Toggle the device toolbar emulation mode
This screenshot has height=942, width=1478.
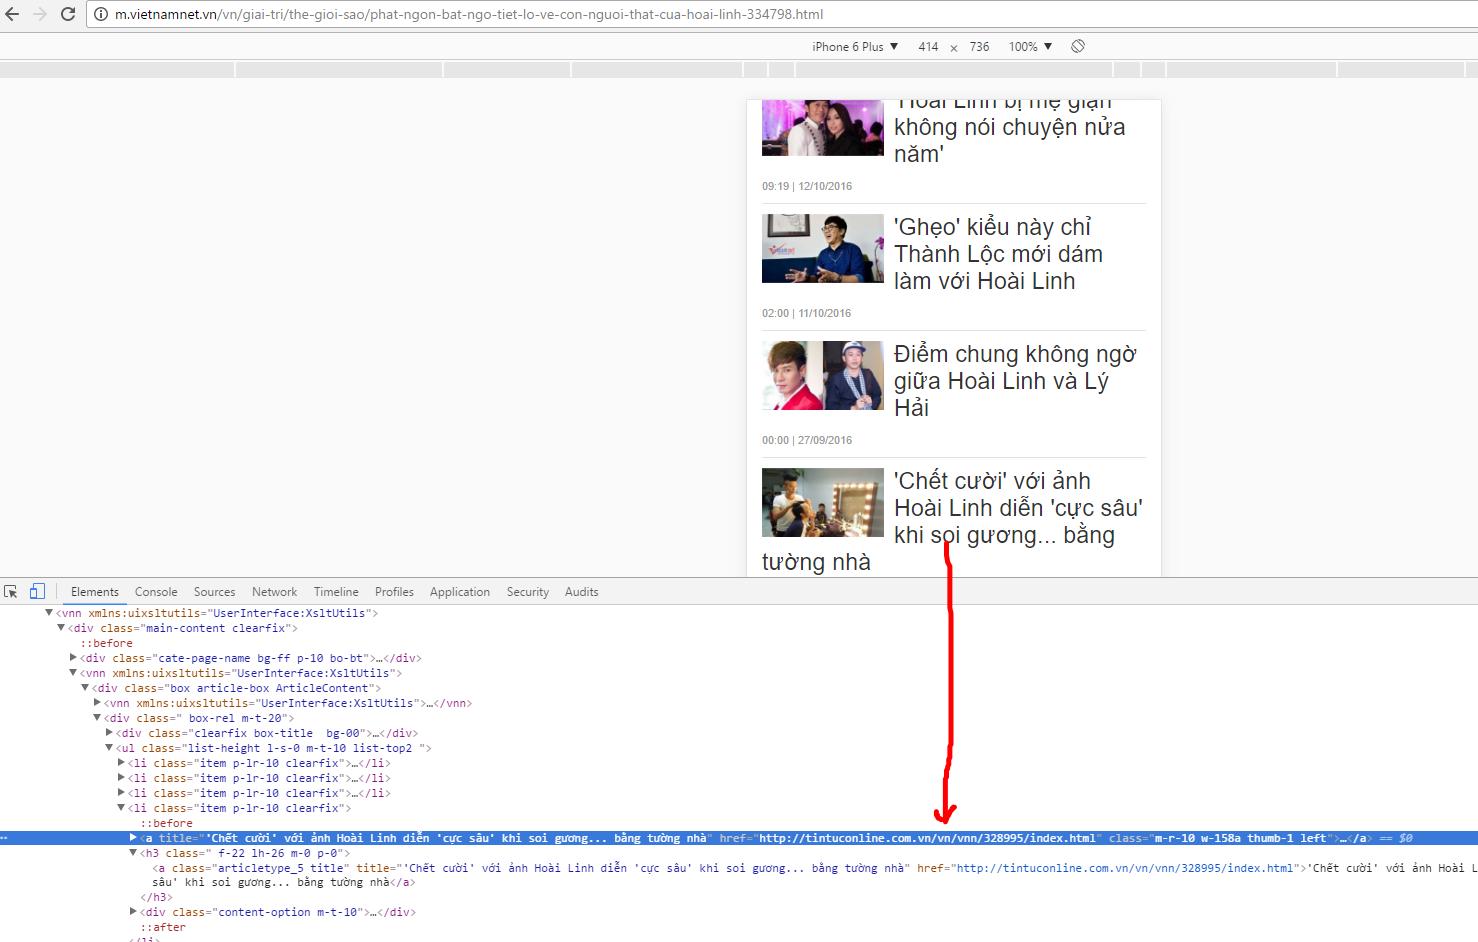(x=37, y=592)
